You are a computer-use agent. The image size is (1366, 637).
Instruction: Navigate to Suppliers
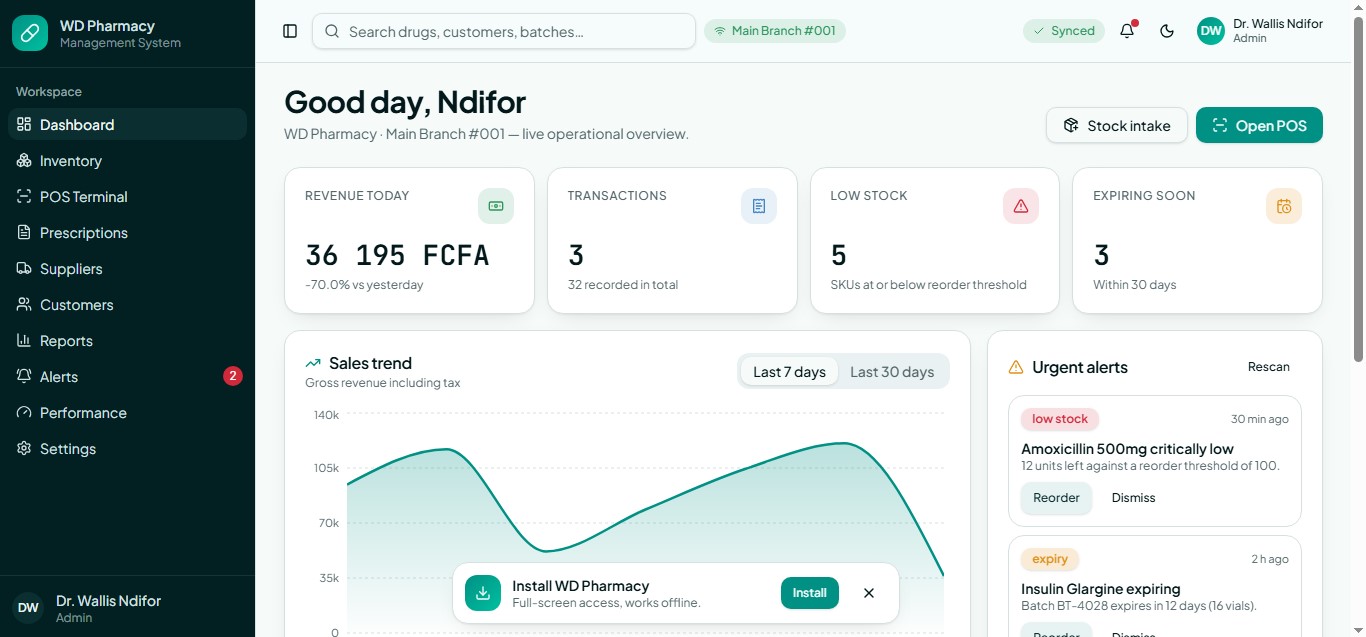(127, 269)
